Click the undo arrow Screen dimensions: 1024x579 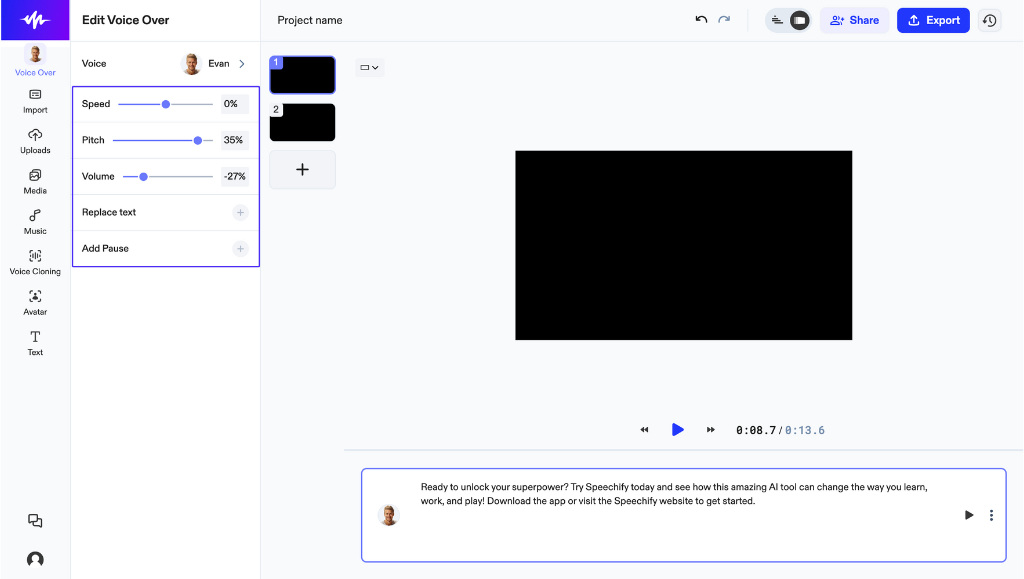tap(701, 20)
